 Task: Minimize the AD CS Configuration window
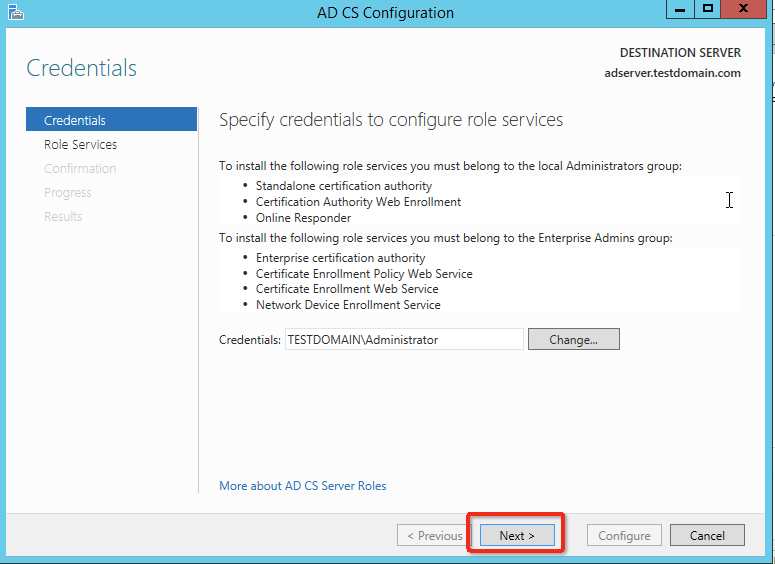[x=680, y=9]
